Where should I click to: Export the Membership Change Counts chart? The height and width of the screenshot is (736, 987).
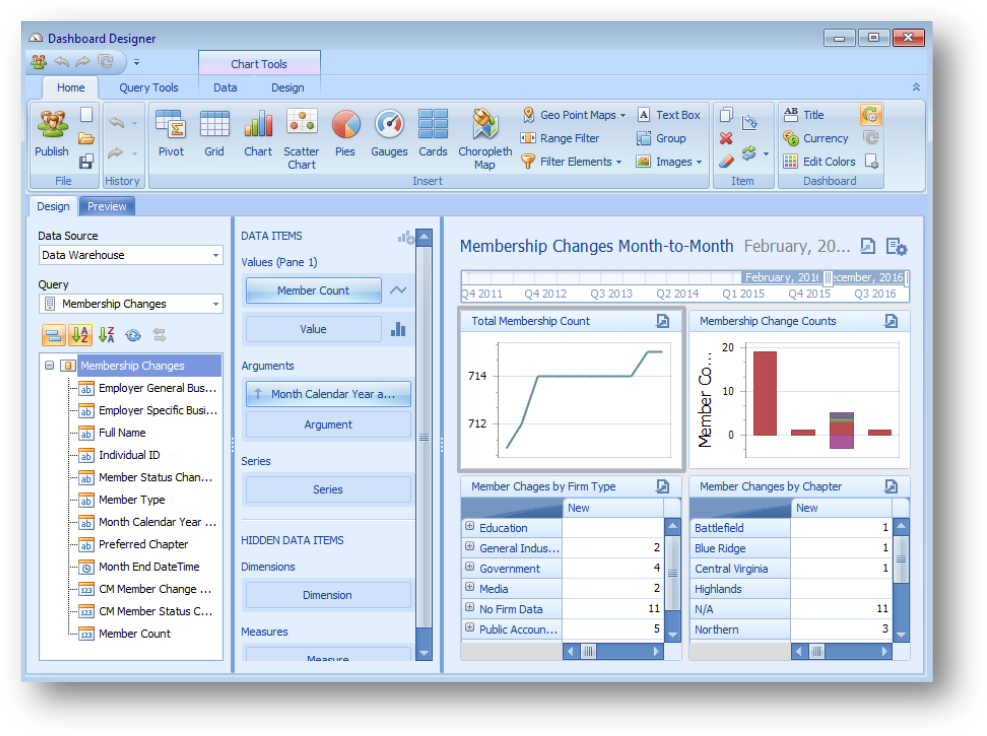coord(891,321)
